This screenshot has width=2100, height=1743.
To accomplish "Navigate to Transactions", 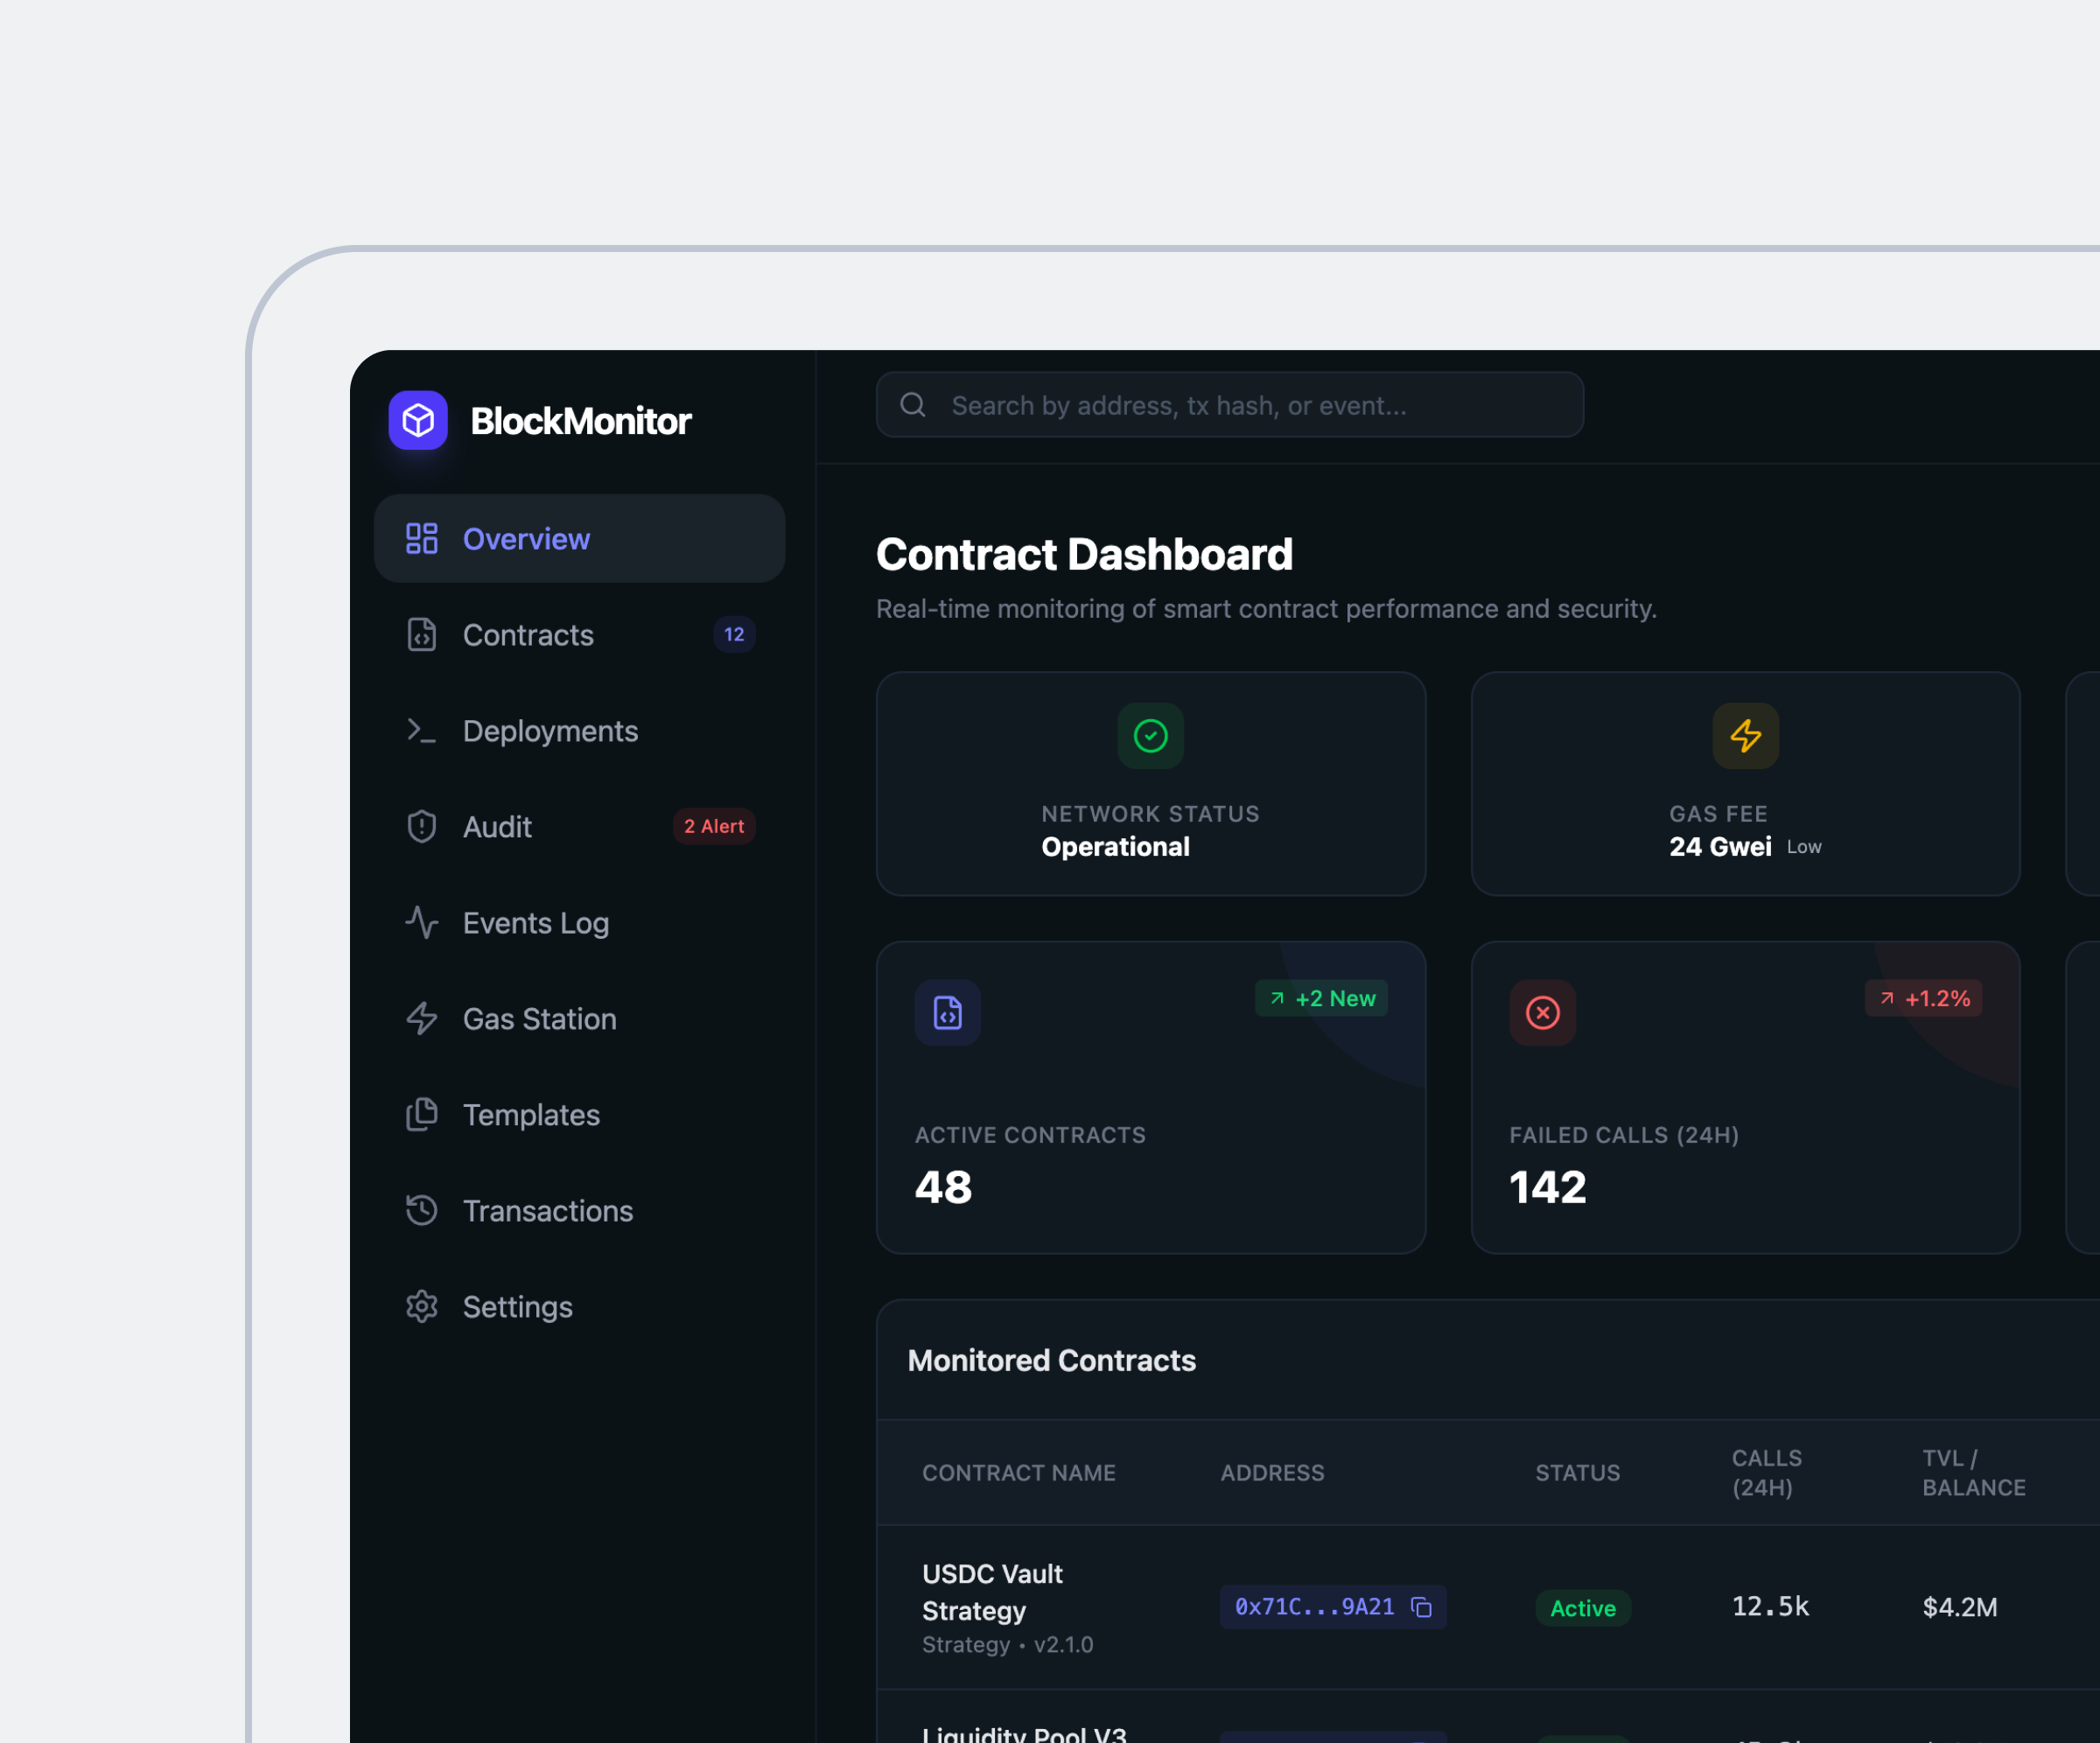I will tap(548, 1211).
